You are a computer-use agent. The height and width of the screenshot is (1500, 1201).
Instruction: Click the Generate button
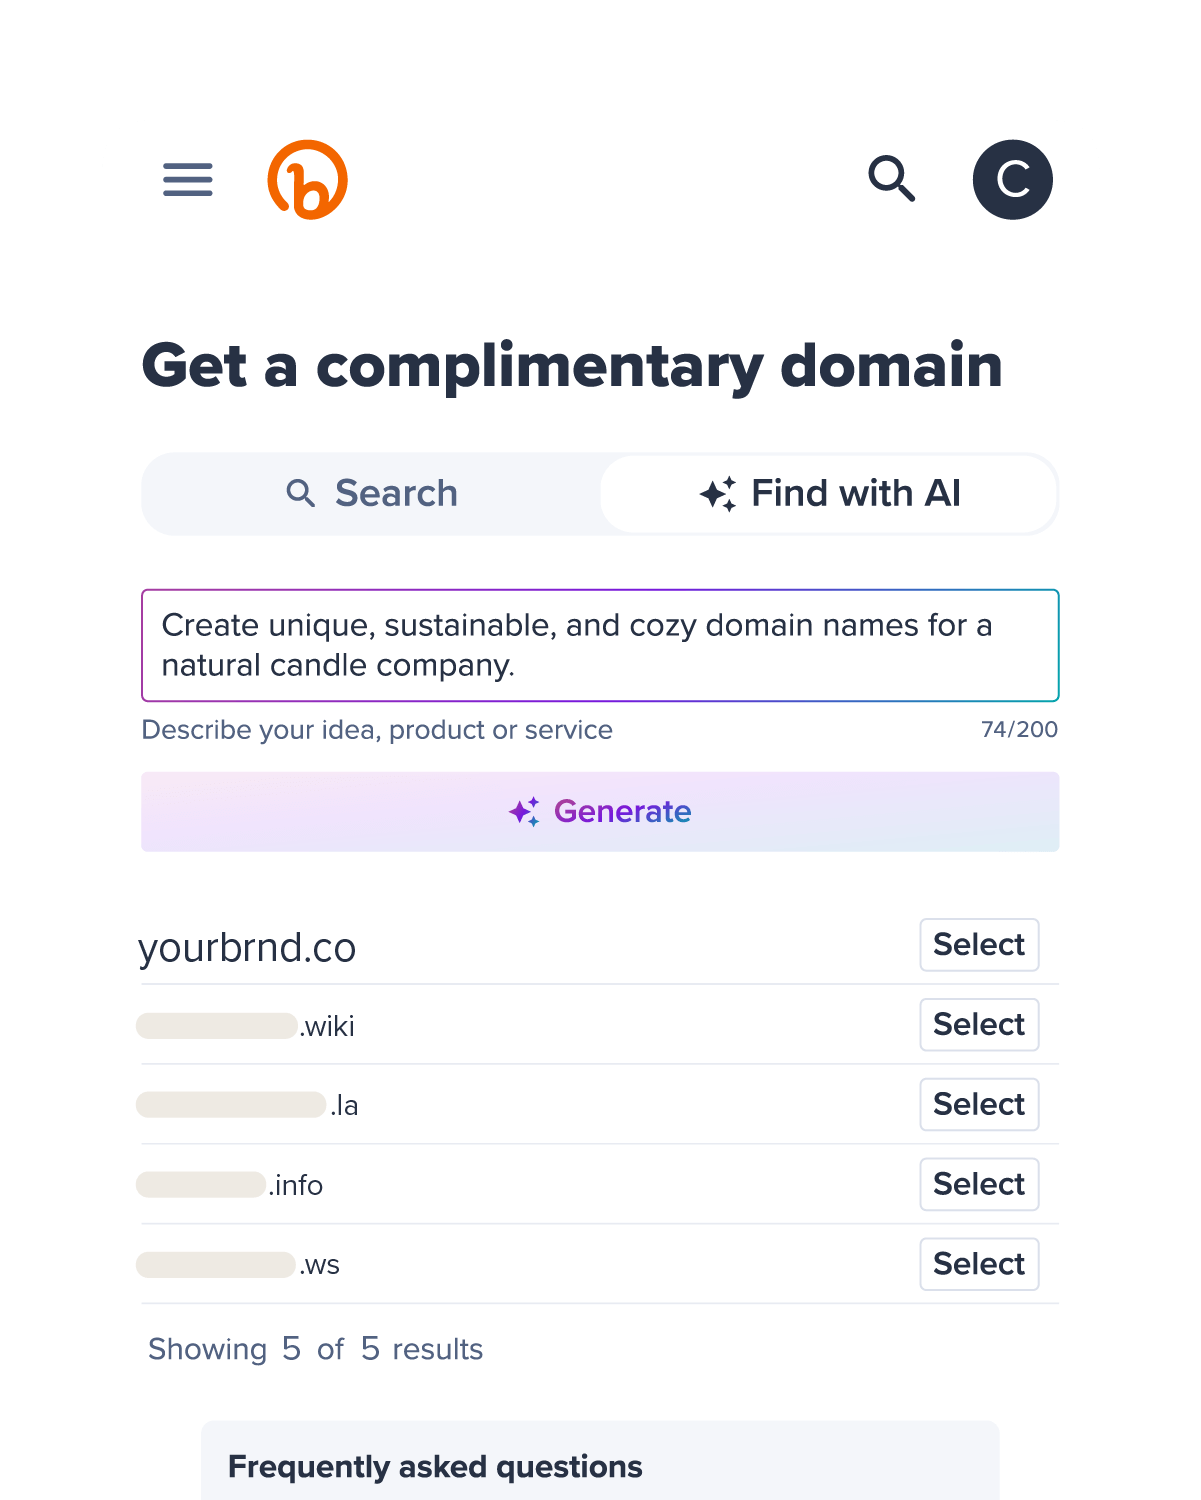click(600, 812)
